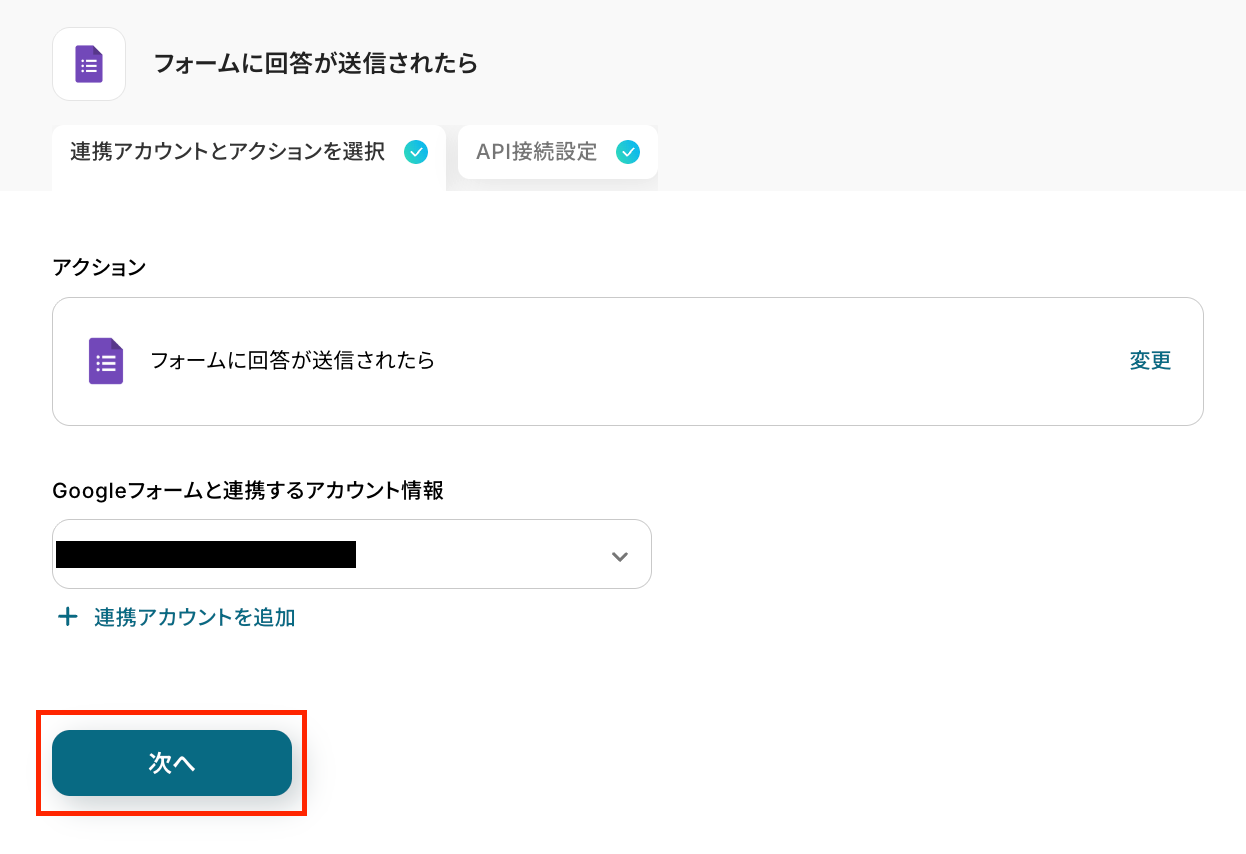Click the 連携アカウントを追加 link
The width and height of the screenshot is (1246, 854).
point(195,617)
